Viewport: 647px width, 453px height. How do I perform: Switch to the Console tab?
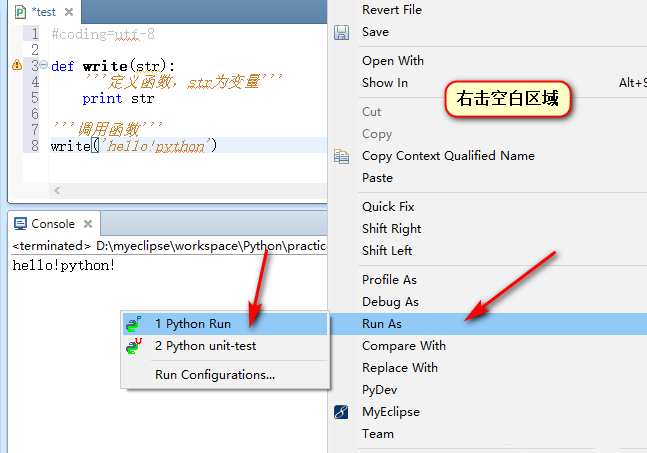(x=53, y=224)
